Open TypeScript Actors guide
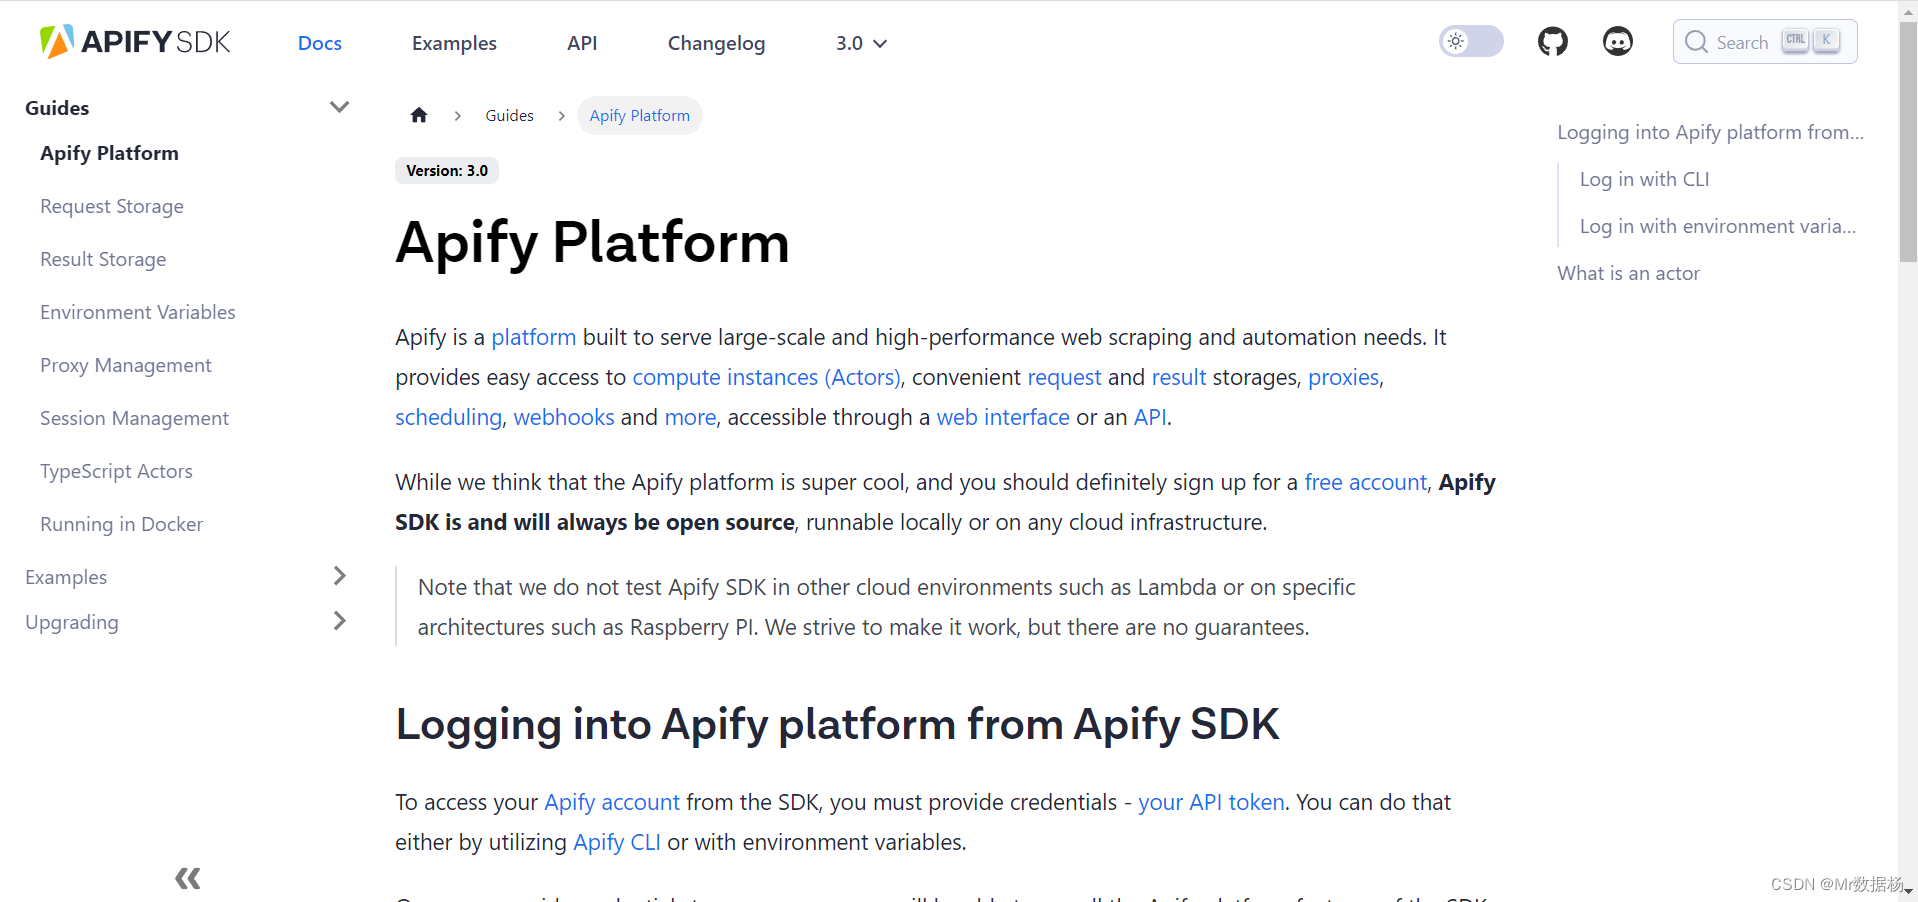 pyautogui.click(x=116, y=471)
